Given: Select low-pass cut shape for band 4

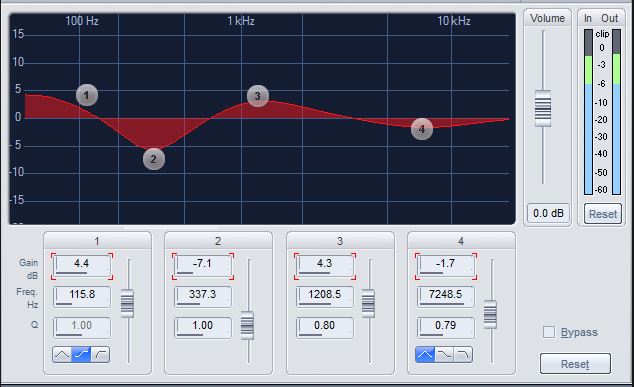Looking at the screenshot, I should [x=463, y=355].
